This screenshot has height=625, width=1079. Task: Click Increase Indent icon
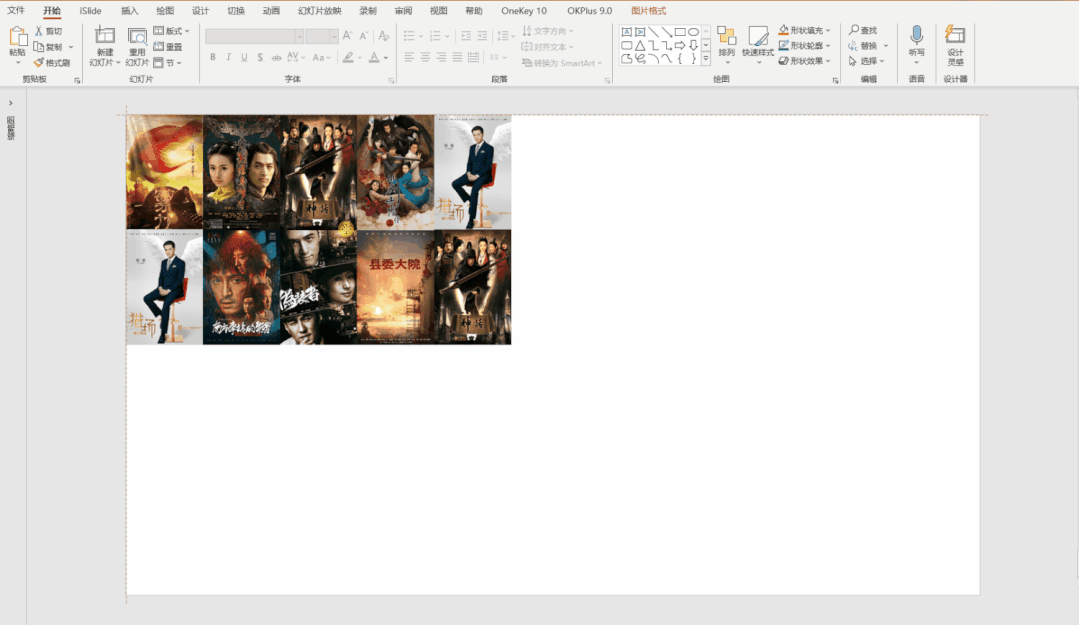click(482, 36)
